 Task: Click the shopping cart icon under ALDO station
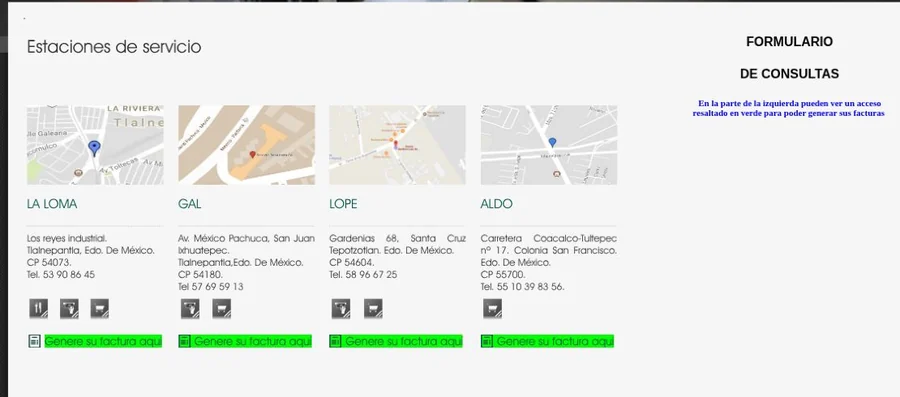(492, 309)
